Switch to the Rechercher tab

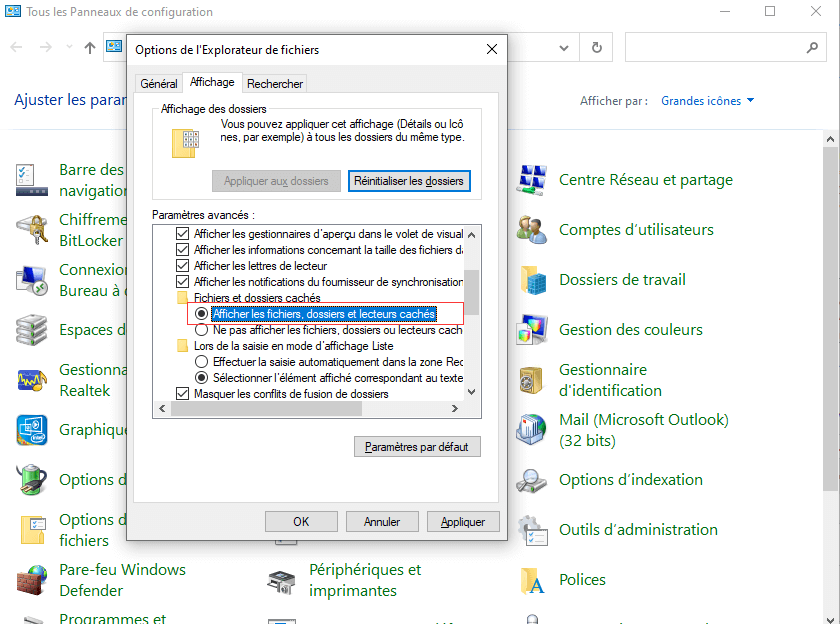[x=275, y=84]
